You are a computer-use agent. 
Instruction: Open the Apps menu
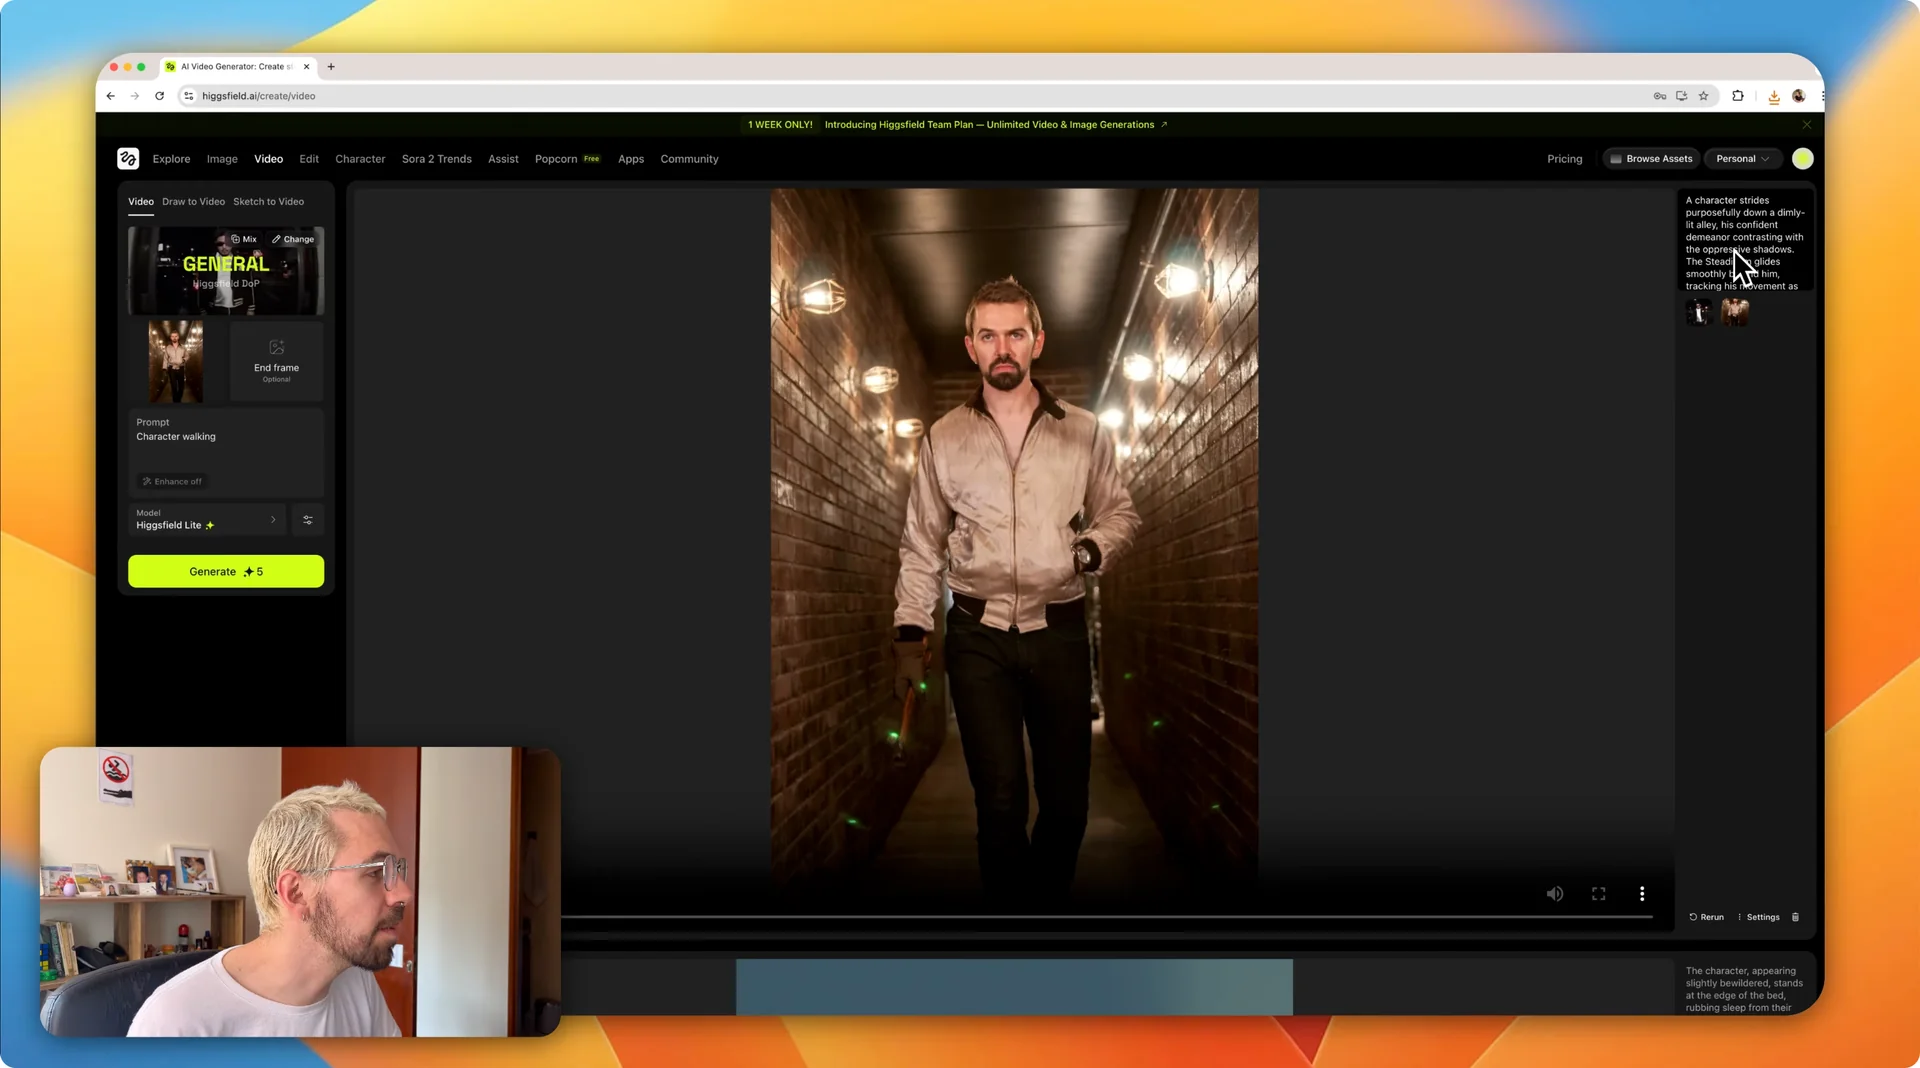[631, 159]
